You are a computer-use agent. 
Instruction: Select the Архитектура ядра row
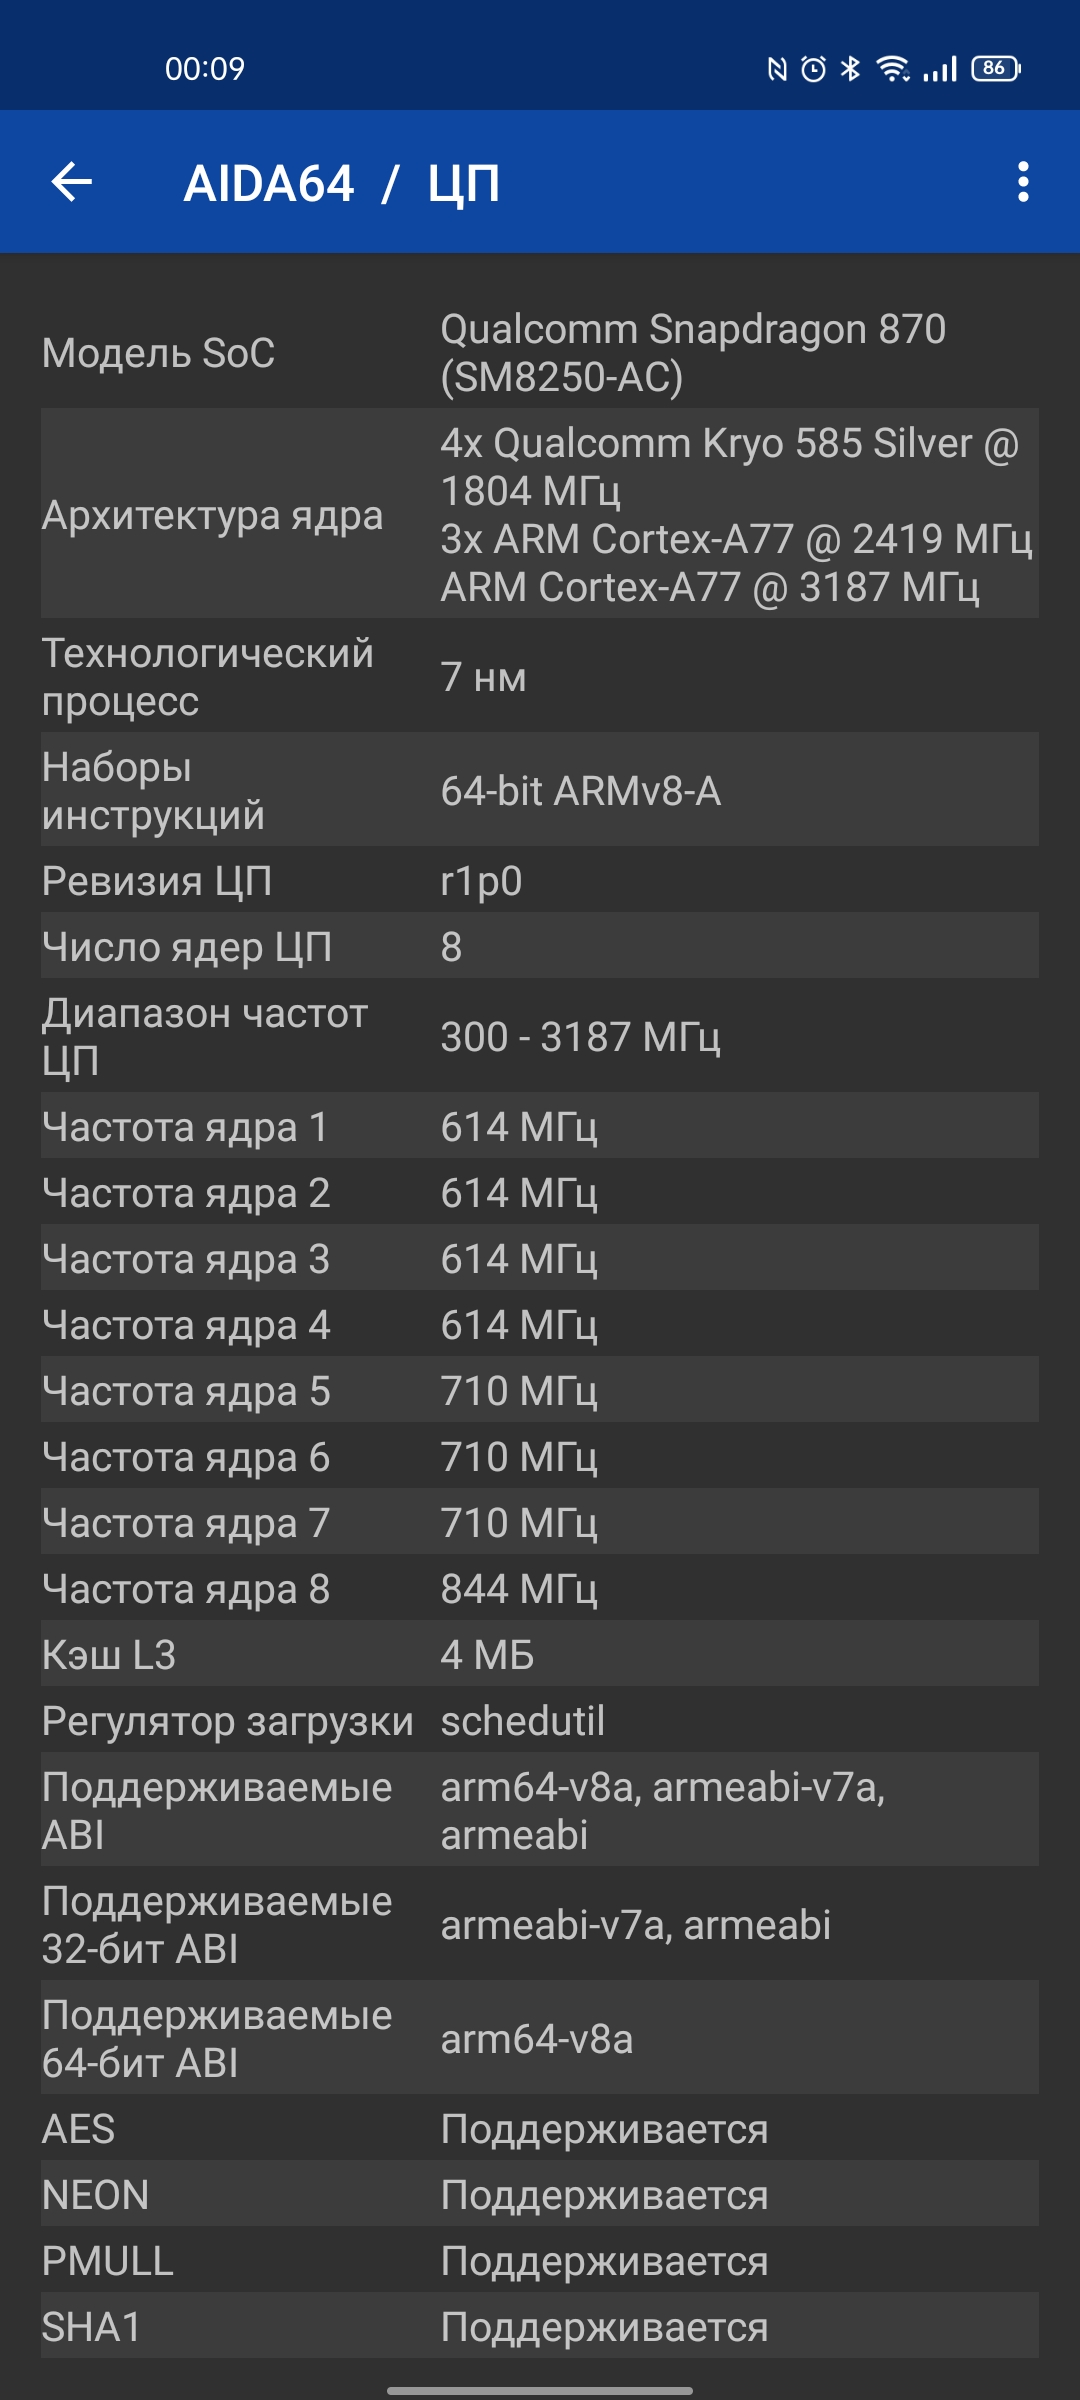click(540, 514)
